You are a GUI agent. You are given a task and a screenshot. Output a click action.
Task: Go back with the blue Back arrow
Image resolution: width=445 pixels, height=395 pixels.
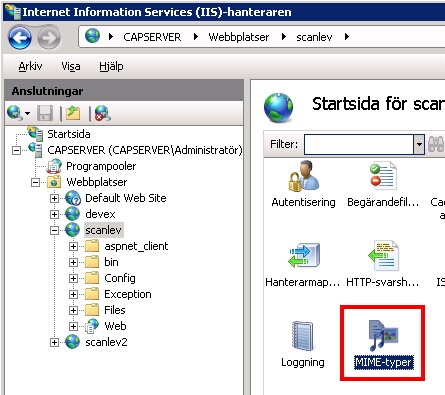[x=20, y=38]
